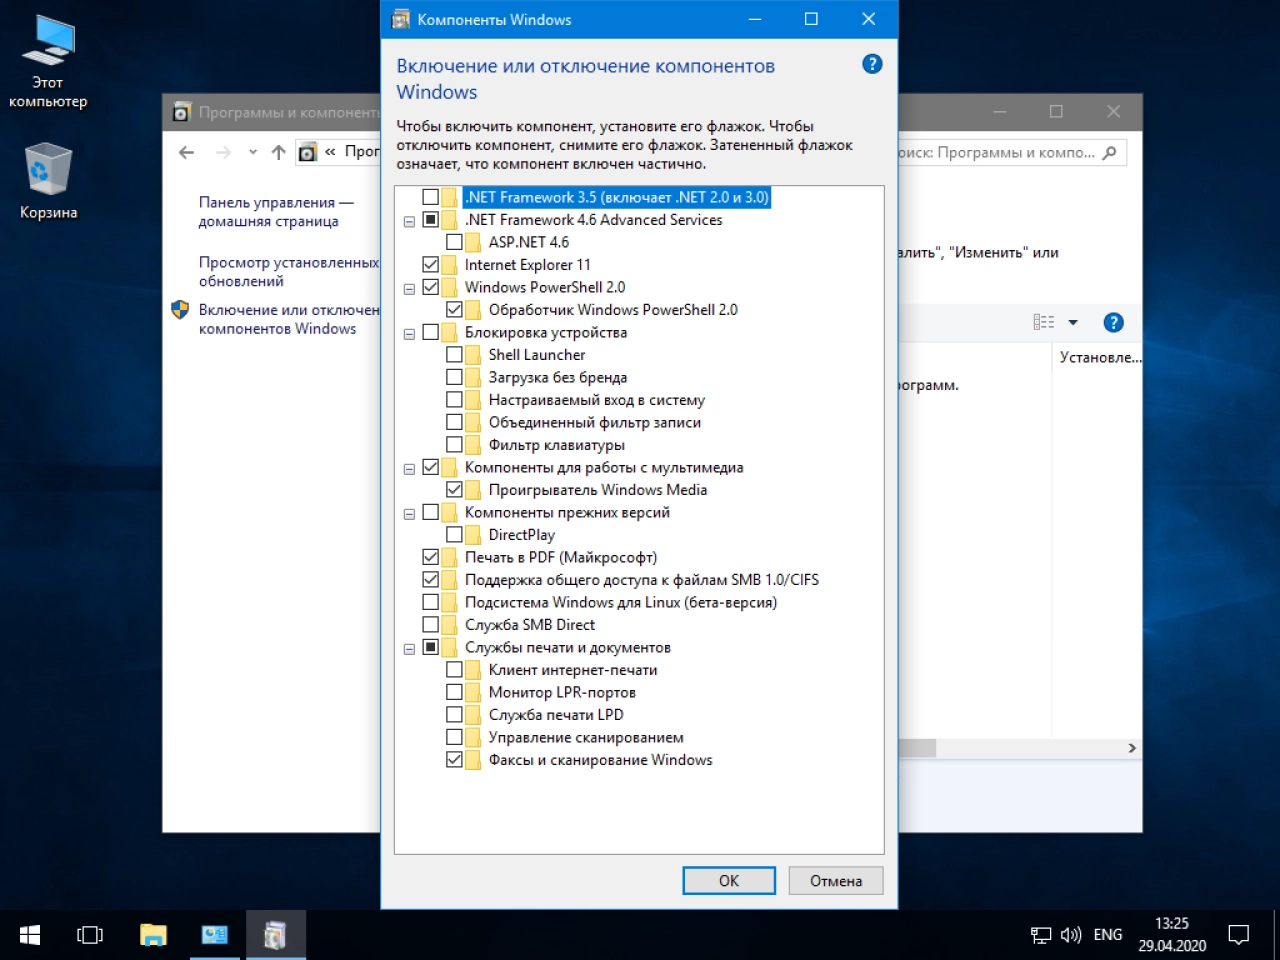Uncheck Проигрыватель Windows Media
This screenshot has height=960, width=1280.
(454, 490)
